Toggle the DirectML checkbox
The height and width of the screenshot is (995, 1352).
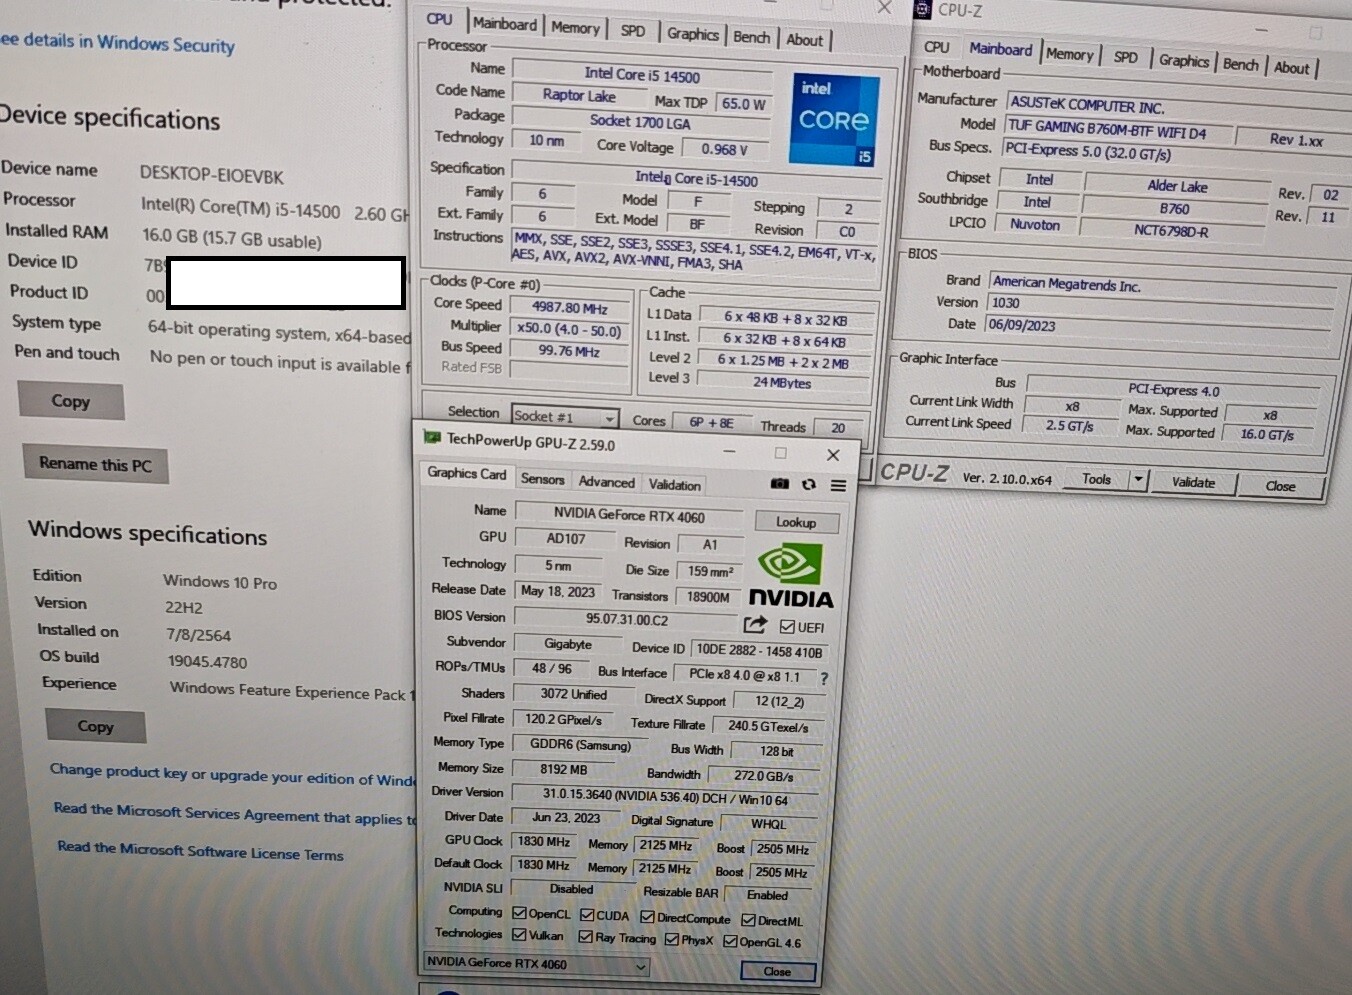point(747,920)
